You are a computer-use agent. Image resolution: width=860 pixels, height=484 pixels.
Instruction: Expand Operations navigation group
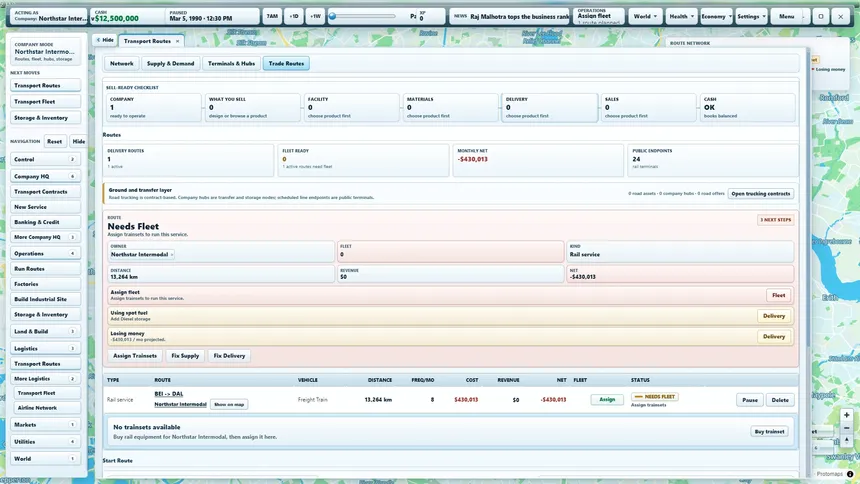point(45,254)
